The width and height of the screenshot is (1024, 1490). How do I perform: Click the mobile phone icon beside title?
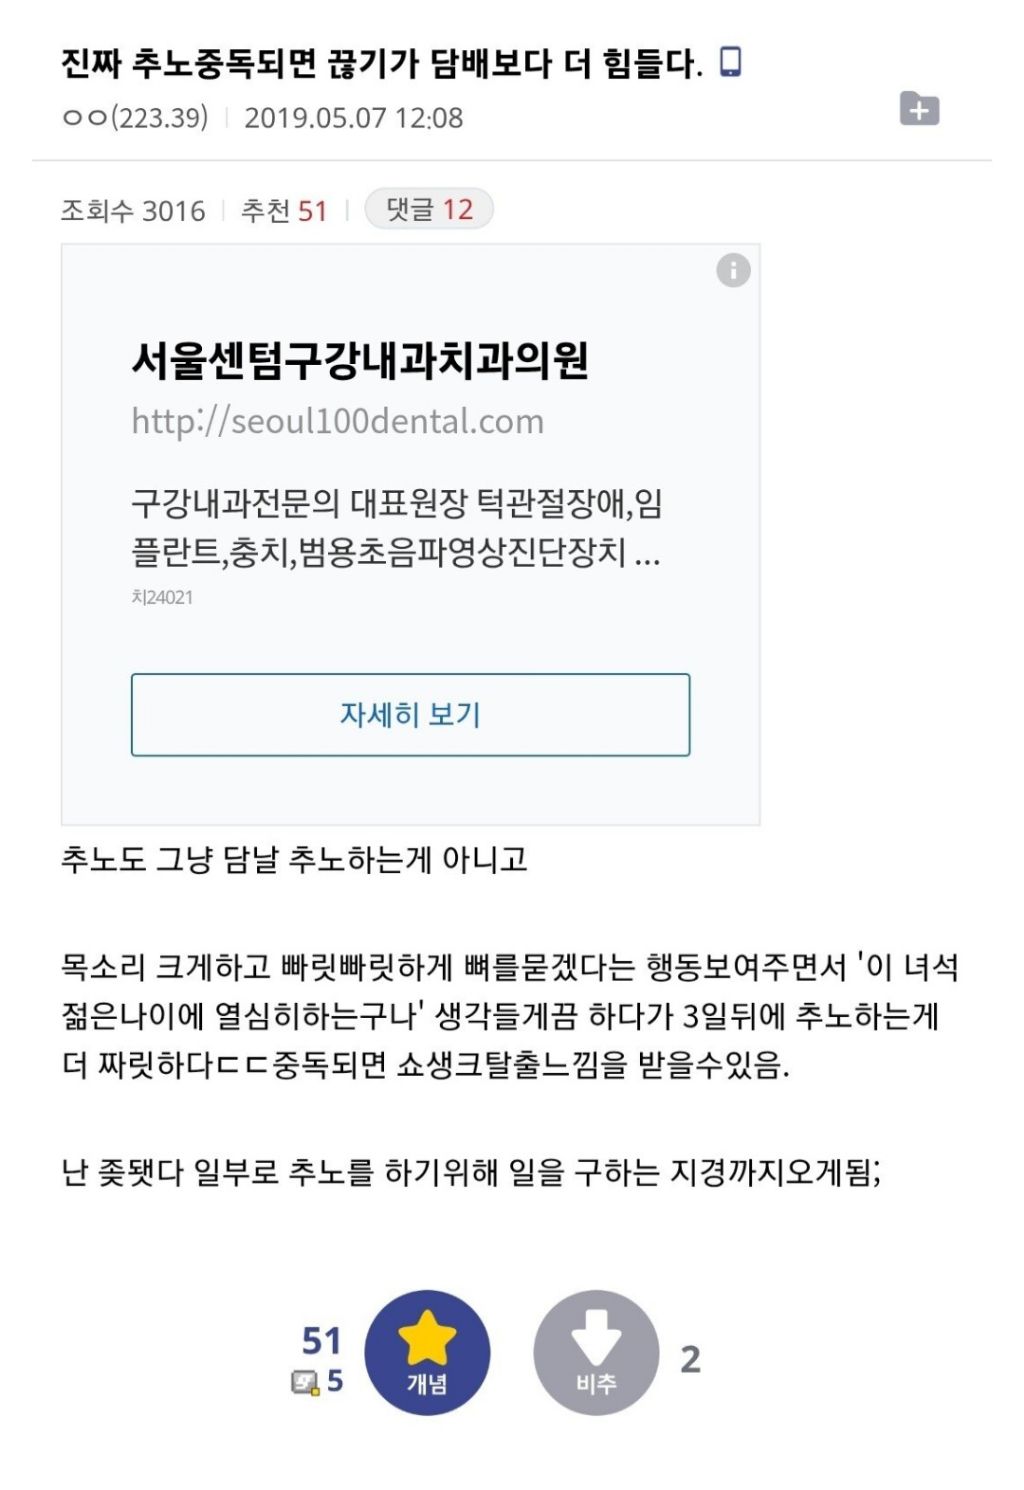(x=731, y=62)
